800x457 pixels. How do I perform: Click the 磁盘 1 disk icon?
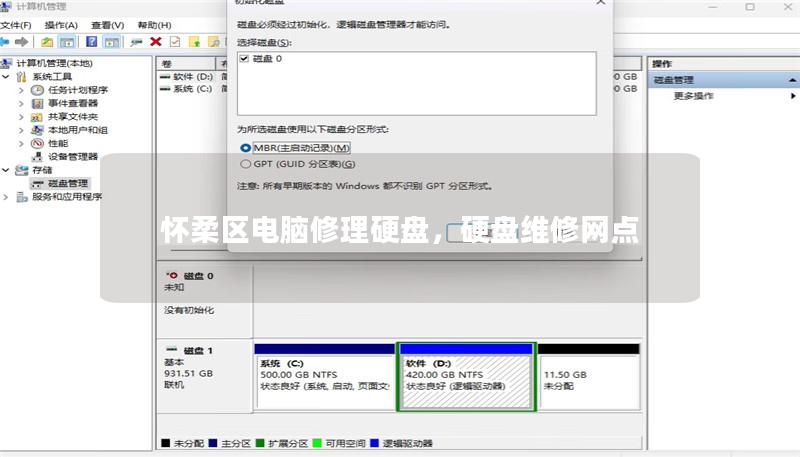click(172, 350)
